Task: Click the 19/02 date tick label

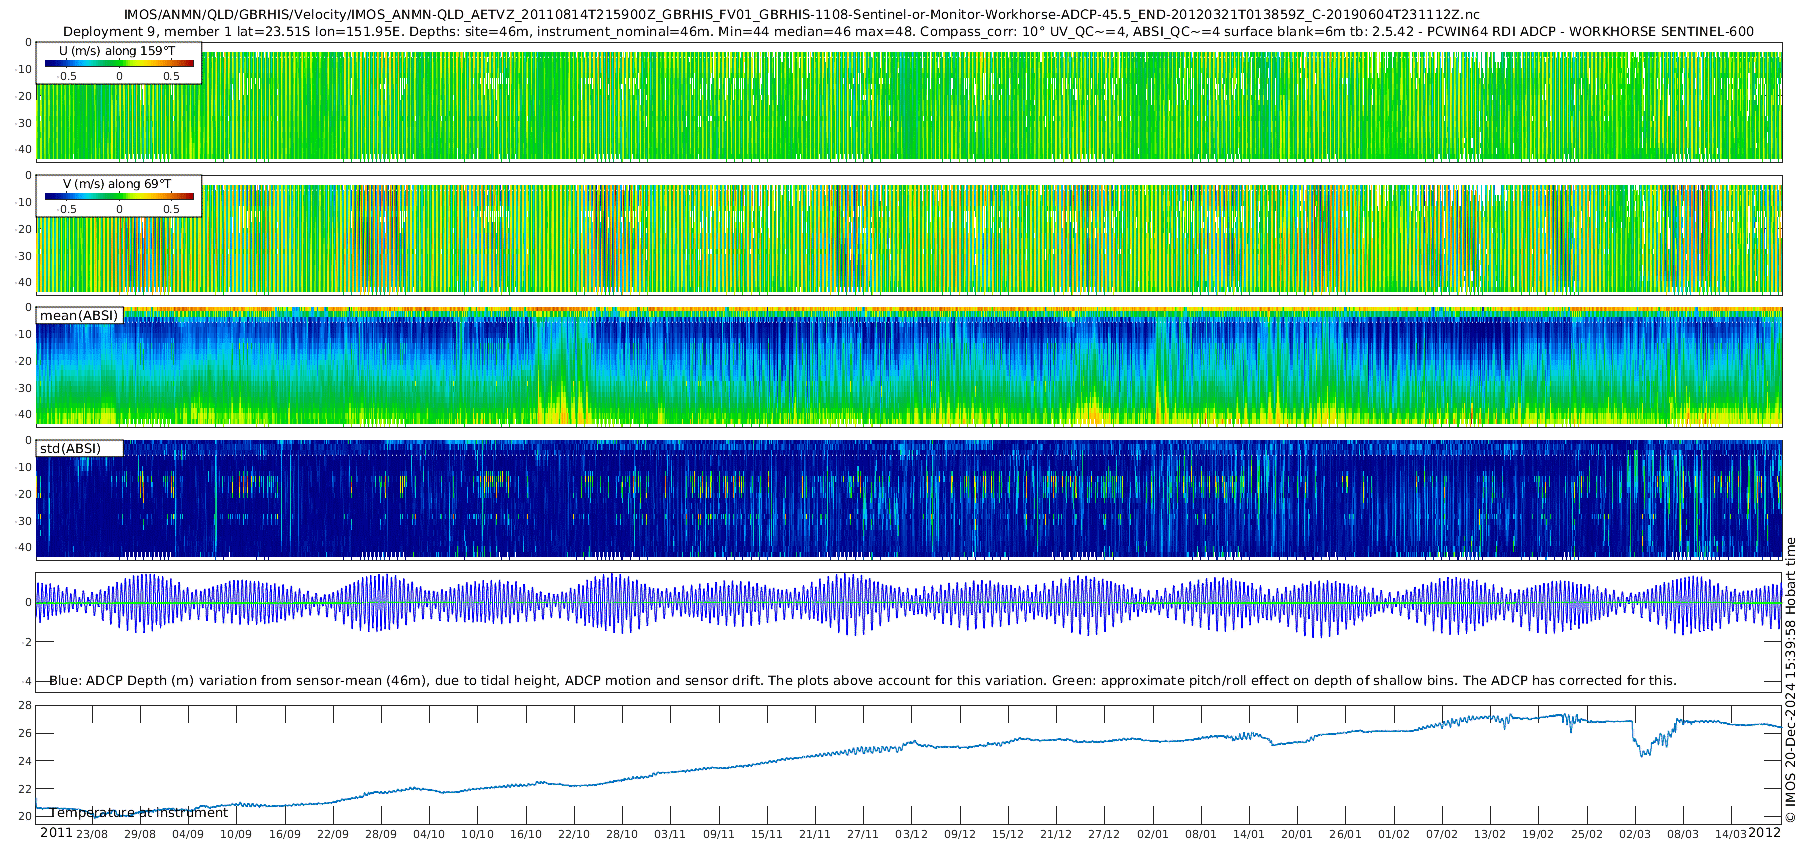Action: pyautogui.click(x=1538, y=834)
